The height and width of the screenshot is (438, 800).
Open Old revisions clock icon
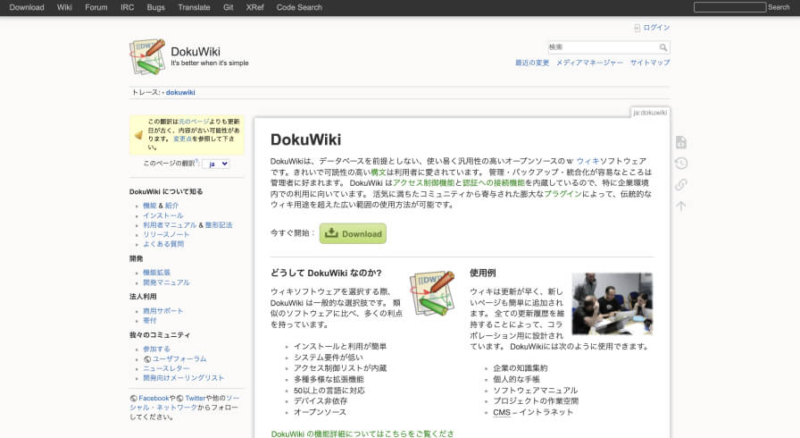pyautogui.click(x=681, y=164)
